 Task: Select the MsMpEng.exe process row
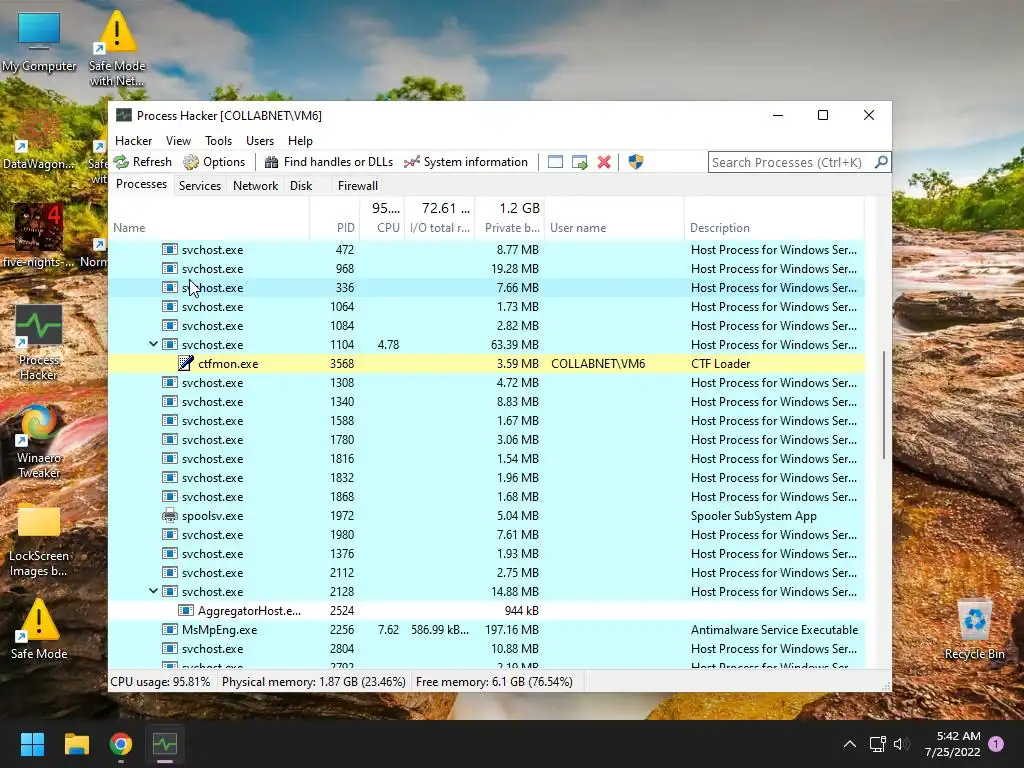(487, 630)
